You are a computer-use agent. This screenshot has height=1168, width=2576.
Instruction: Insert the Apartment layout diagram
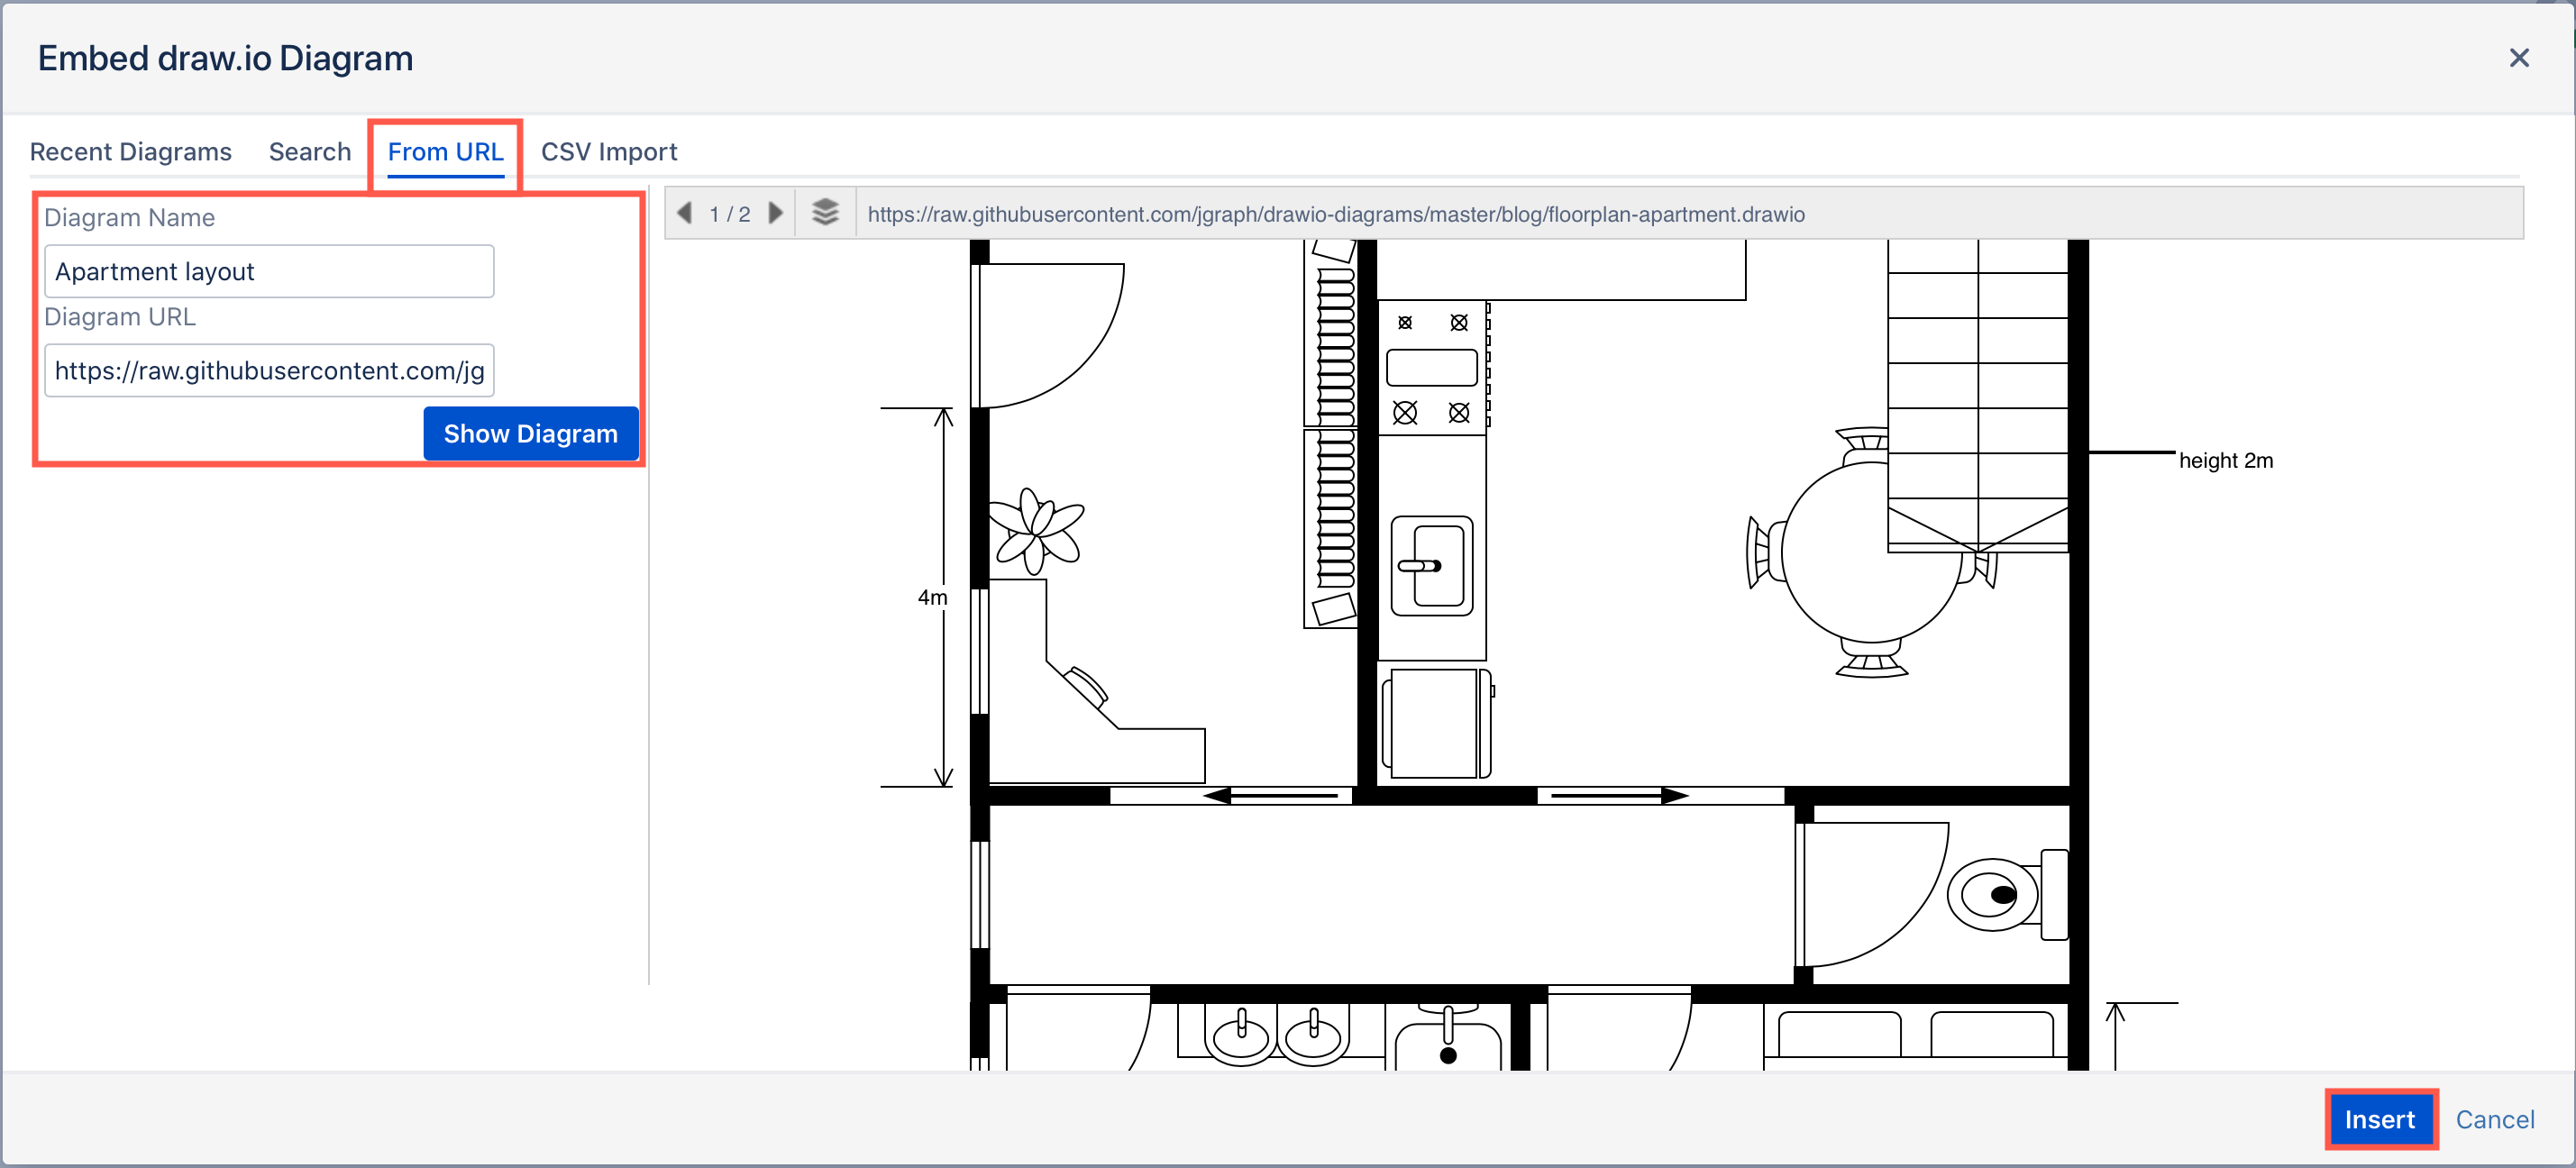click(x=2382, y=1119)
